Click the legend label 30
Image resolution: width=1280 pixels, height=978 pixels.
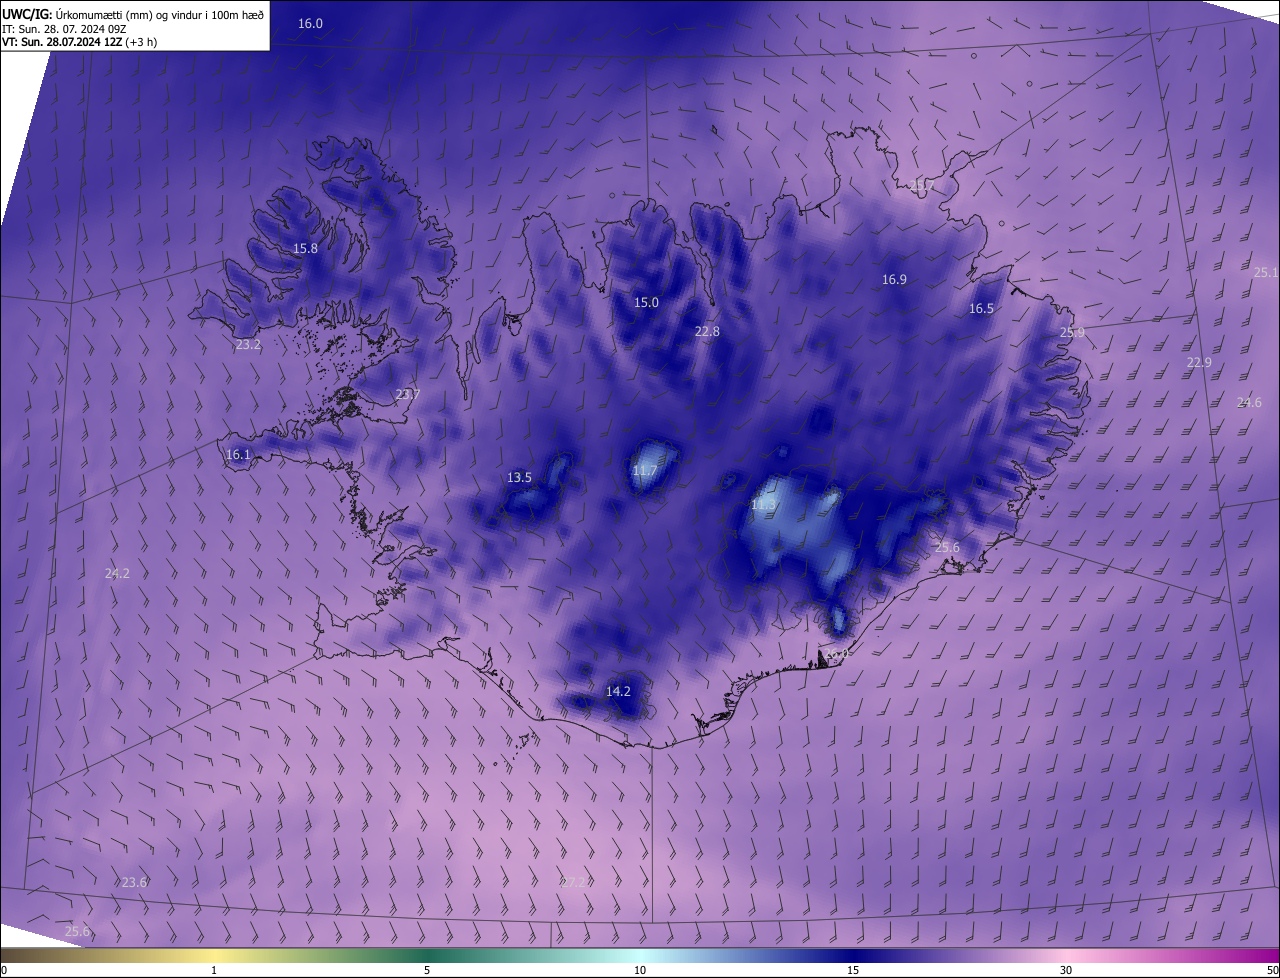tap(1066, 971)
